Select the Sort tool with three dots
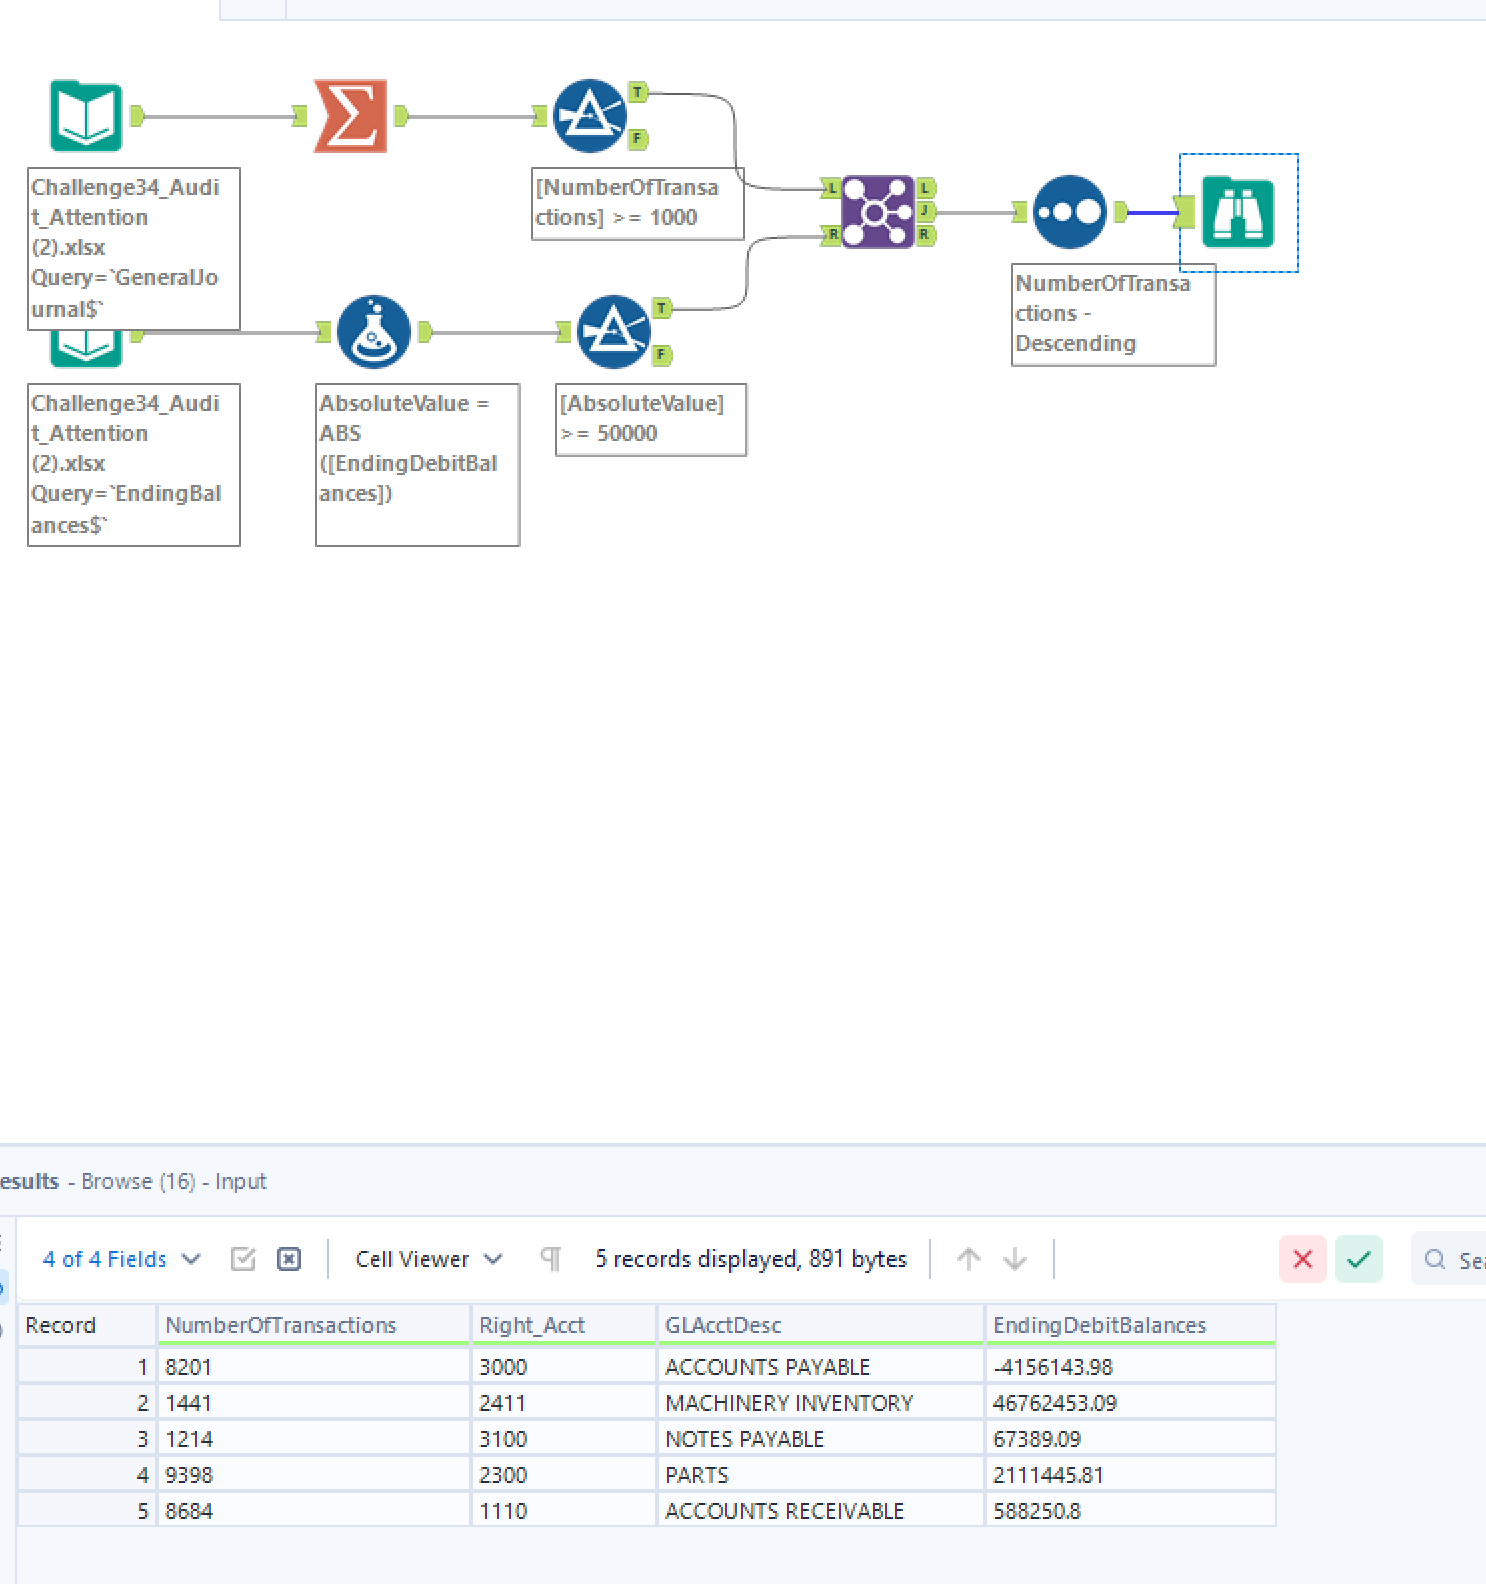Viewport: 1486px width, 1584px height. [1069, 212]
